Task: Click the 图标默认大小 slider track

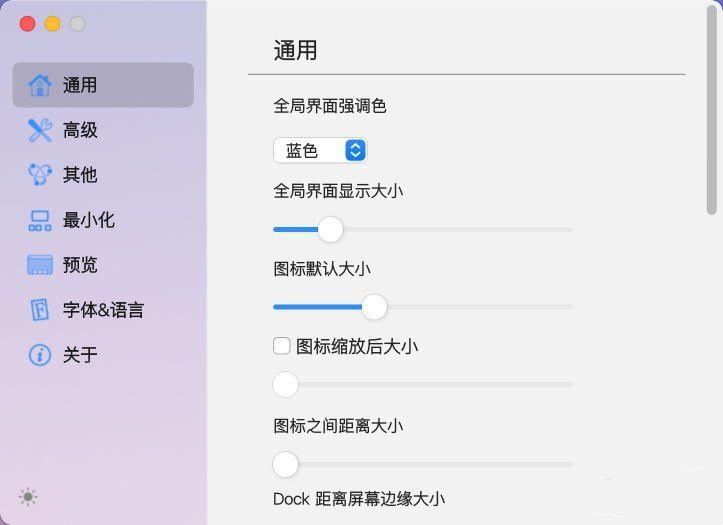Action: pyautogui.click(x=423, y=307)
